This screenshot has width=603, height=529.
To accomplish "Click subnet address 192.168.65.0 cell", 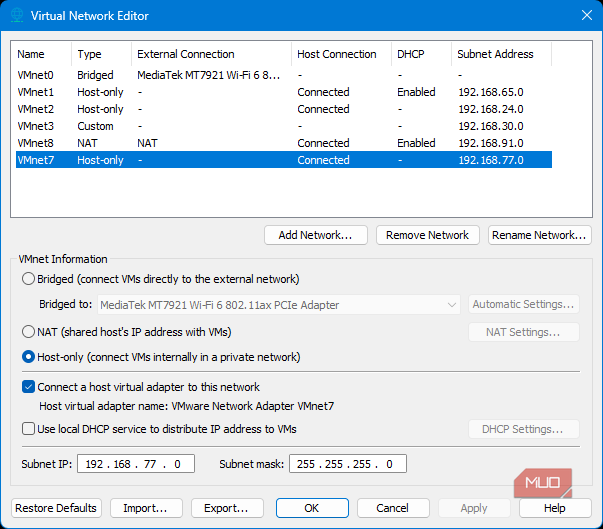I will (x=491, y=92).
